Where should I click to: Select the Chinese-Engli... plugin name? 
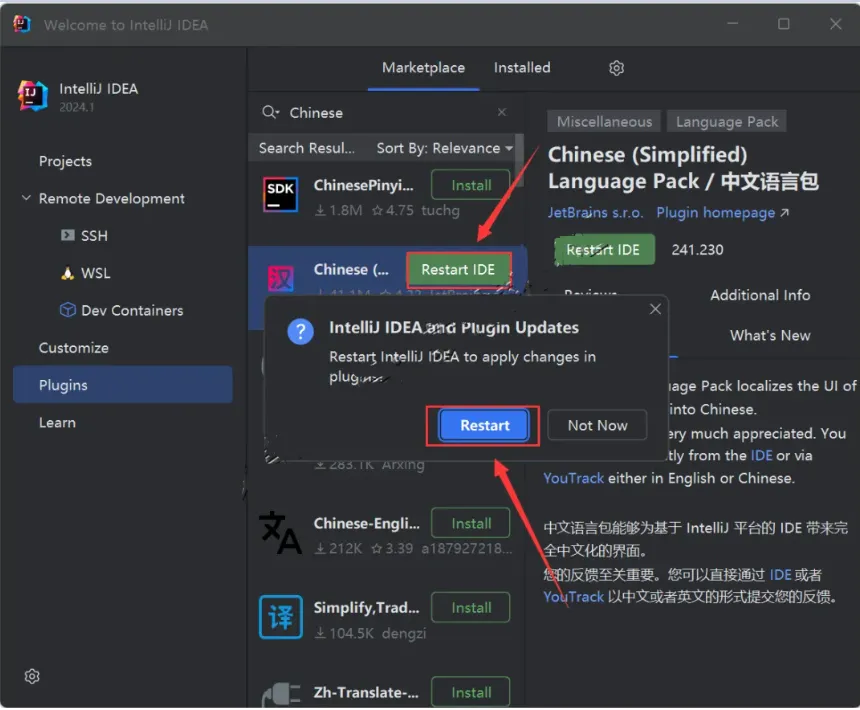click(366, 524)
